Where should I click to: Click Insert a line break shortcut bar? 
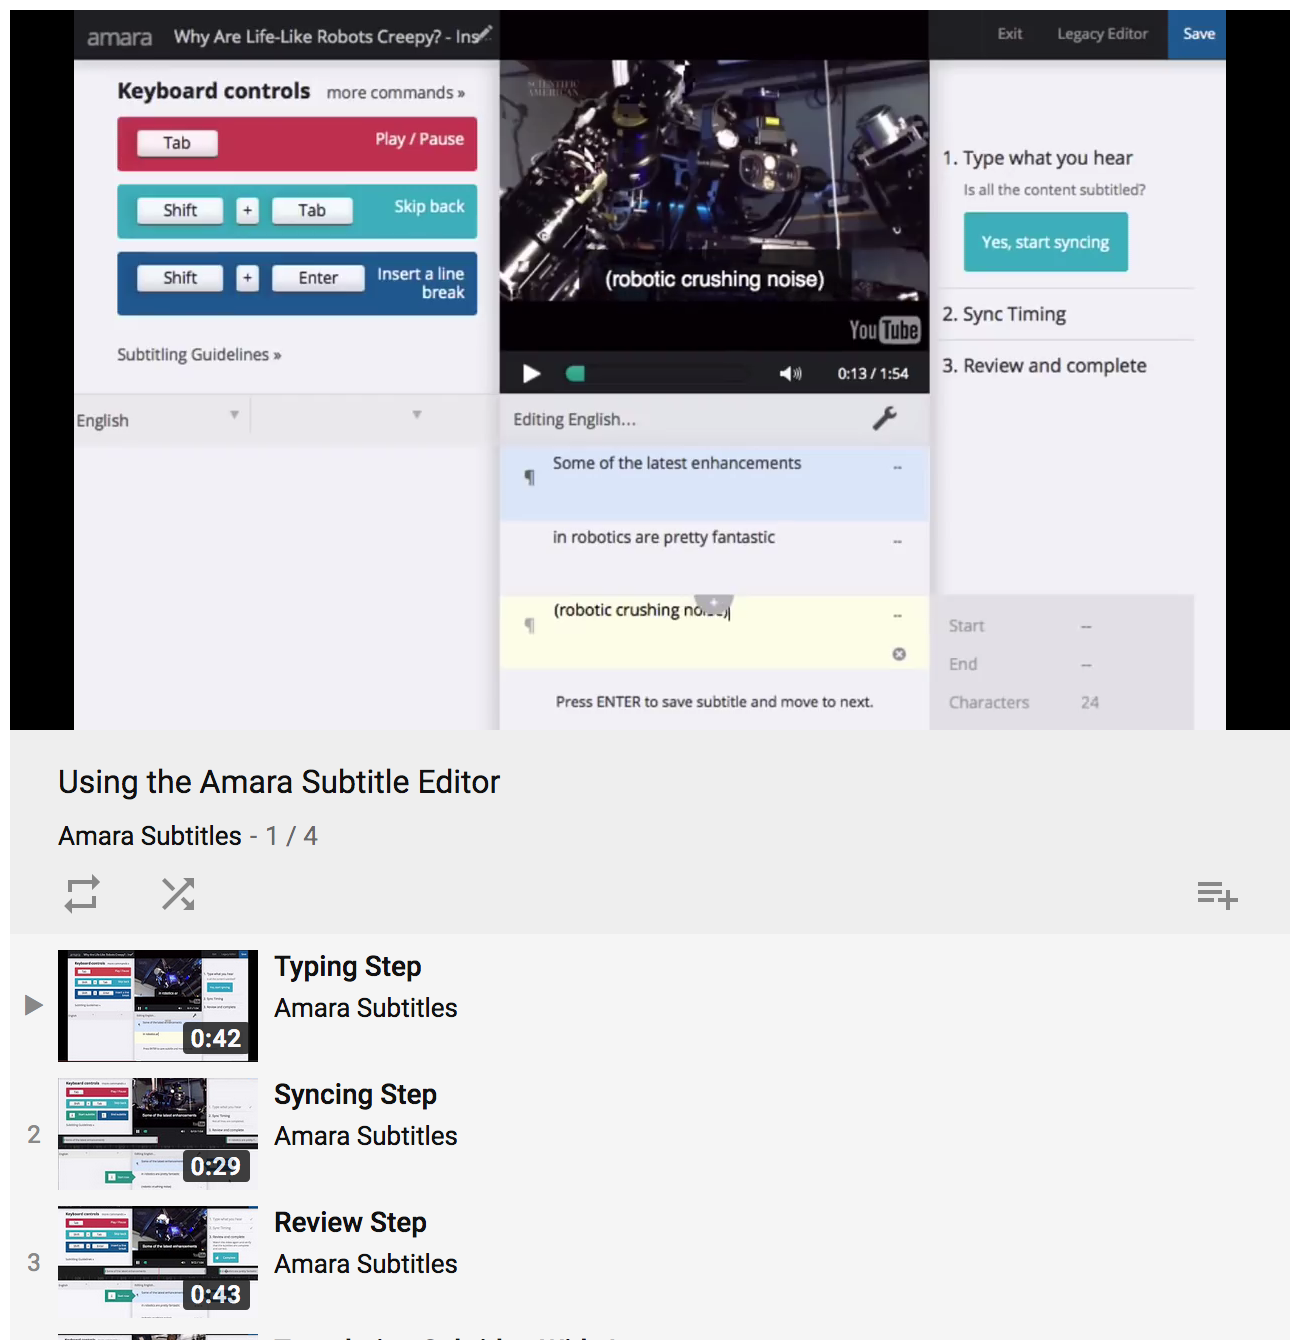[297, 283]
